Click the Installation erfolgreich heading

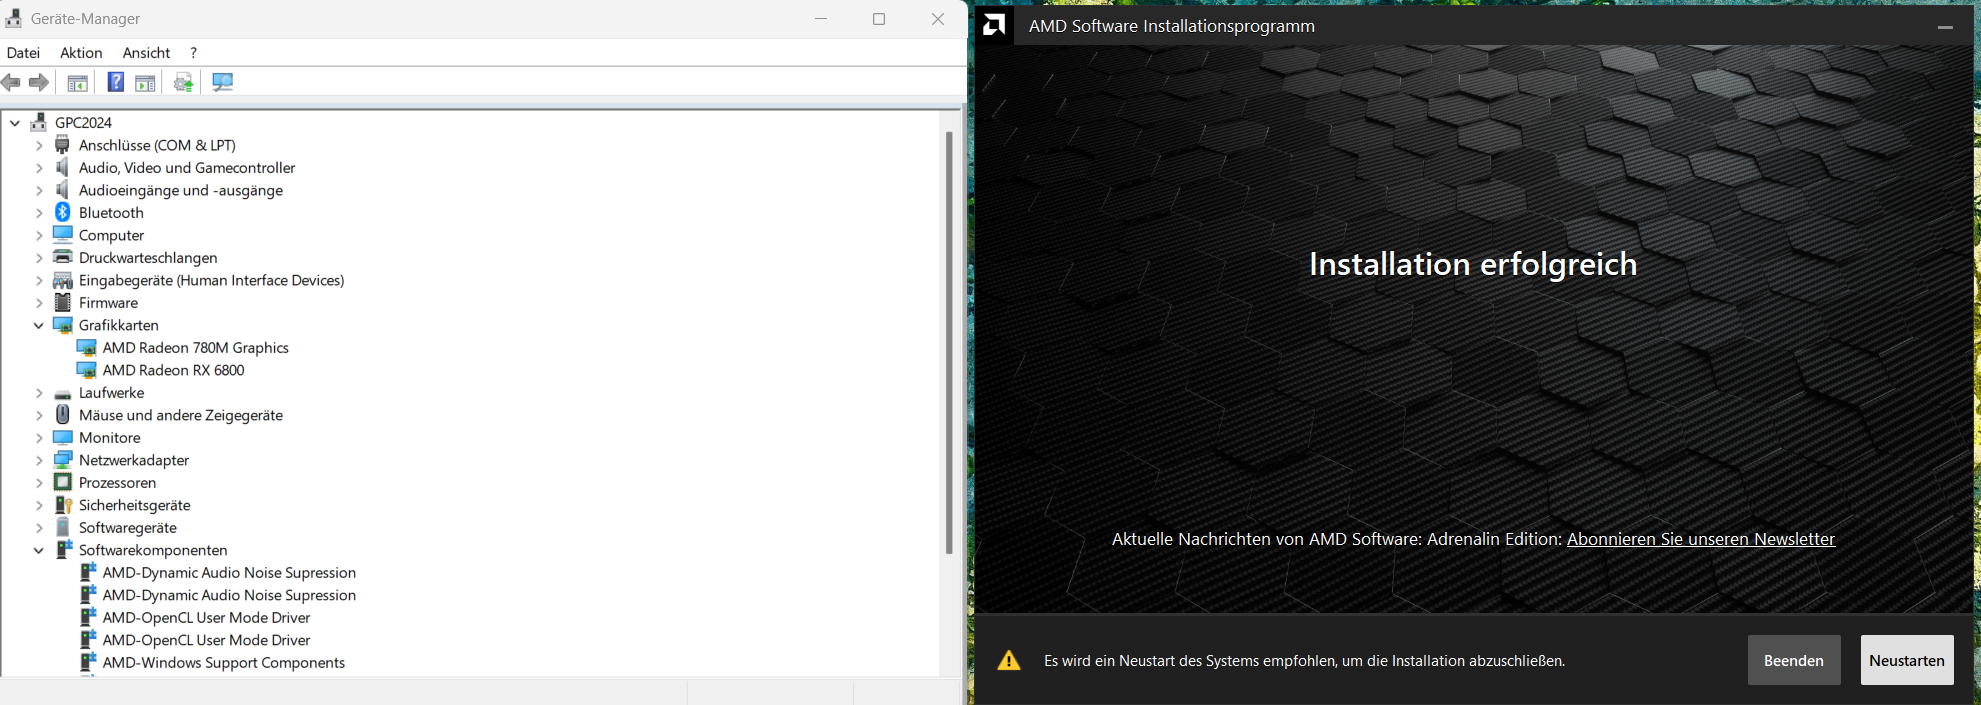[x=1473, y=264]
